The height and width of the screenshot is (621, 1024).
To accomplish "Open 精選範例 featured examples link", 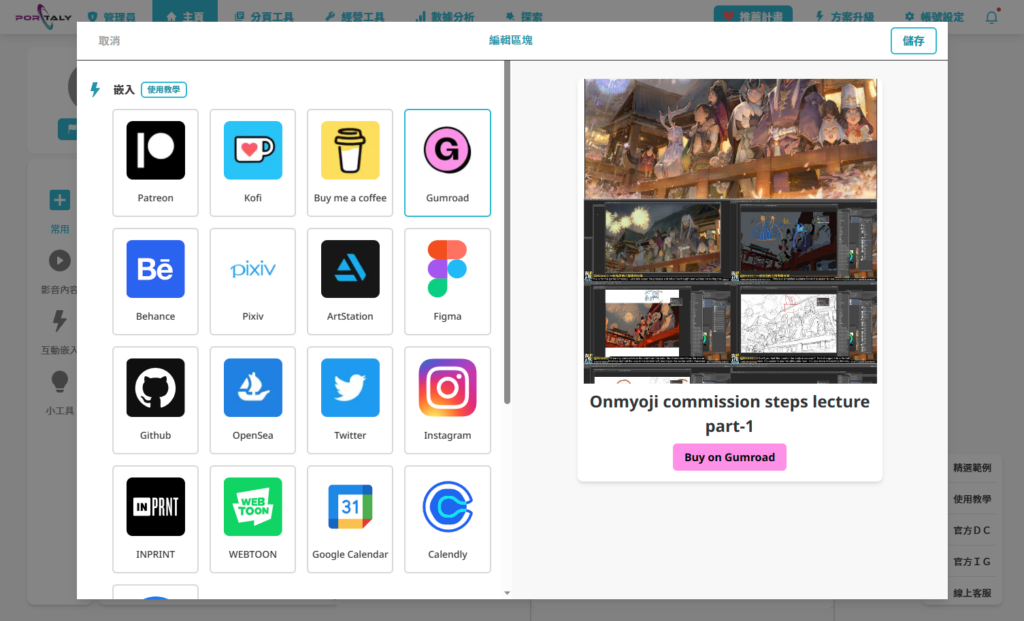I will [972, 468].
